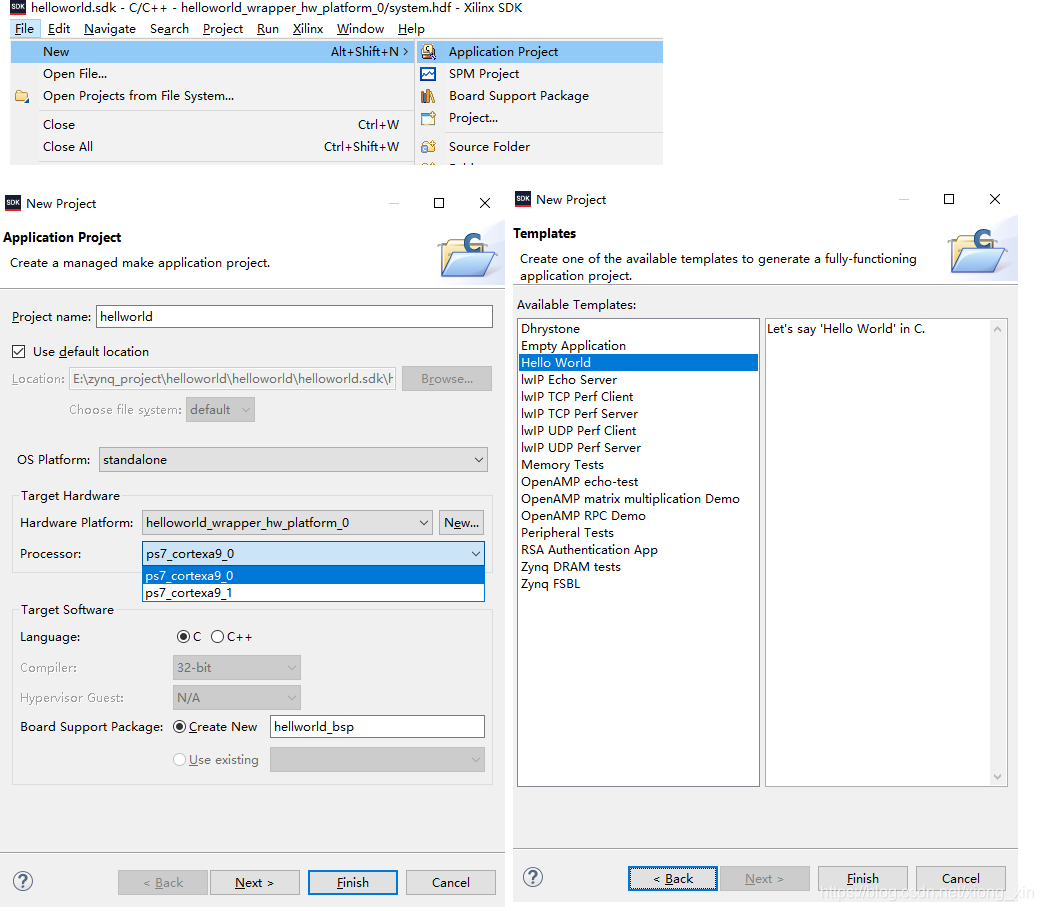Click Finish in Application Project dialog
Viewport: 1043px width, 911px height.
point(353,882)
